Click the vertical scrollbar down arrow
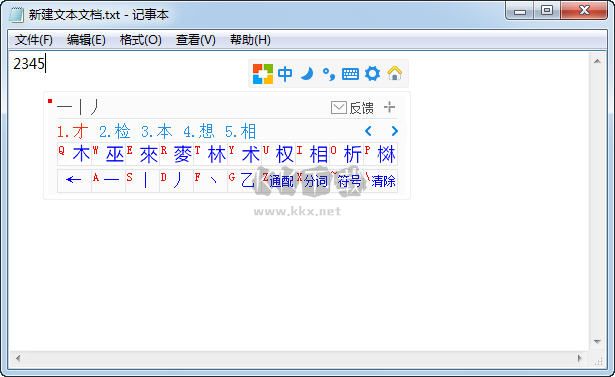The height and width of the screenshot is (377, 615). coord(597,341)
